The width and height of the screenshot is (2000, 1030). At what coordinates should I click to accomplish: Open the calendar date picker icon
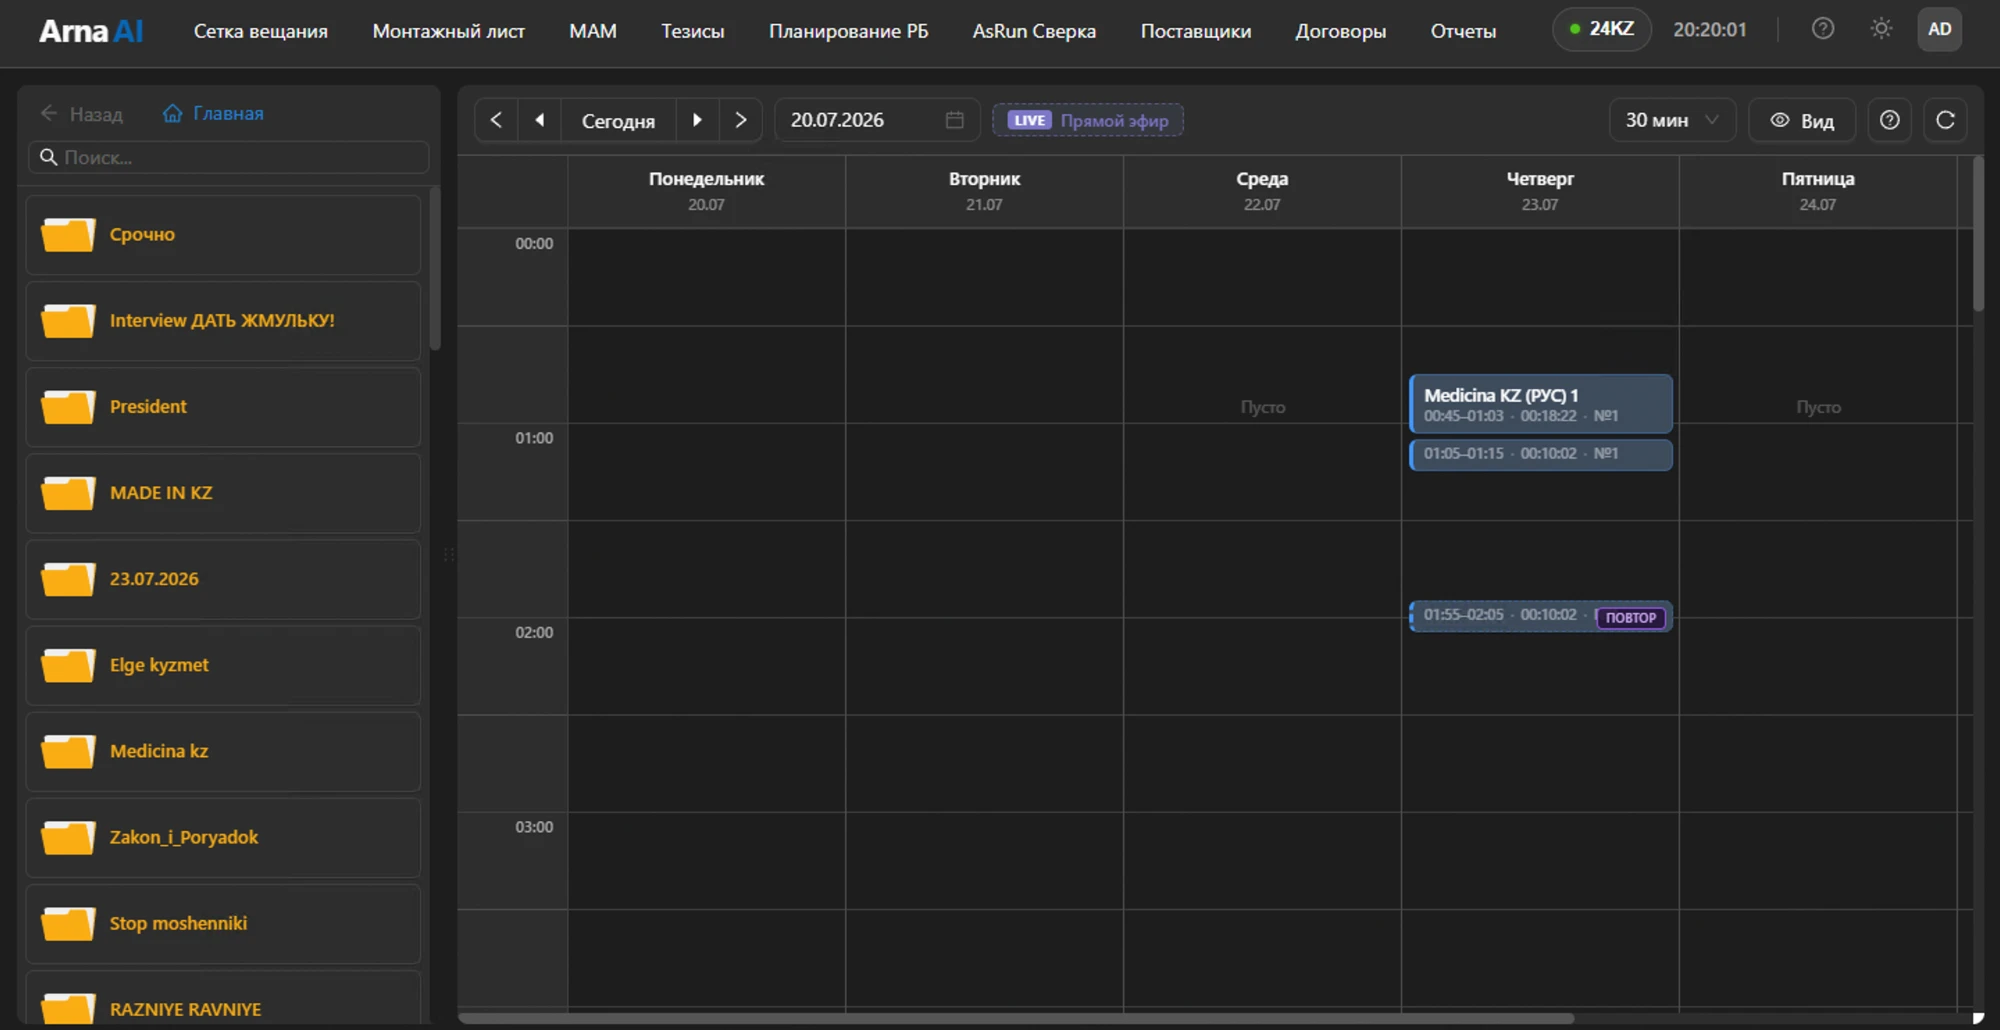pos(954,120)
